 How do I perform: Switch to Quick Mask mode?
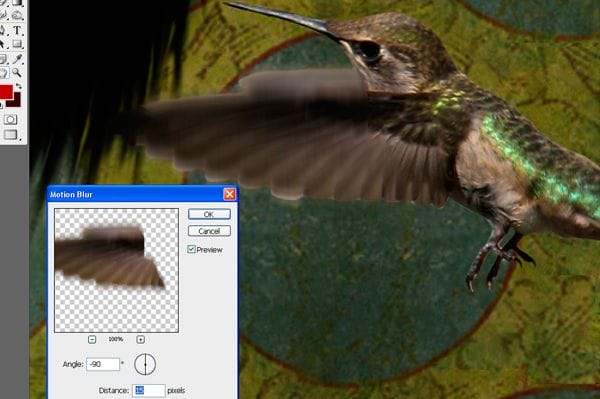[x=10, y=120]
